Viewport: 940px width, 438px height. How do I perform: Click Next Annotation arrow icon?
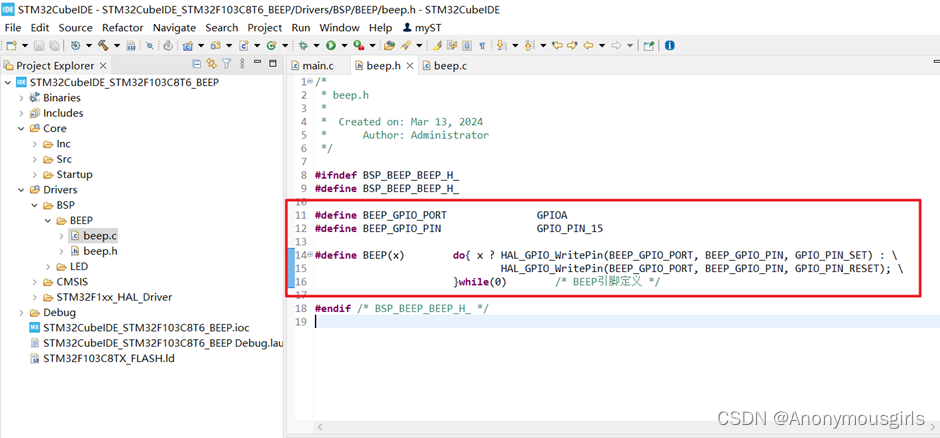500,46
